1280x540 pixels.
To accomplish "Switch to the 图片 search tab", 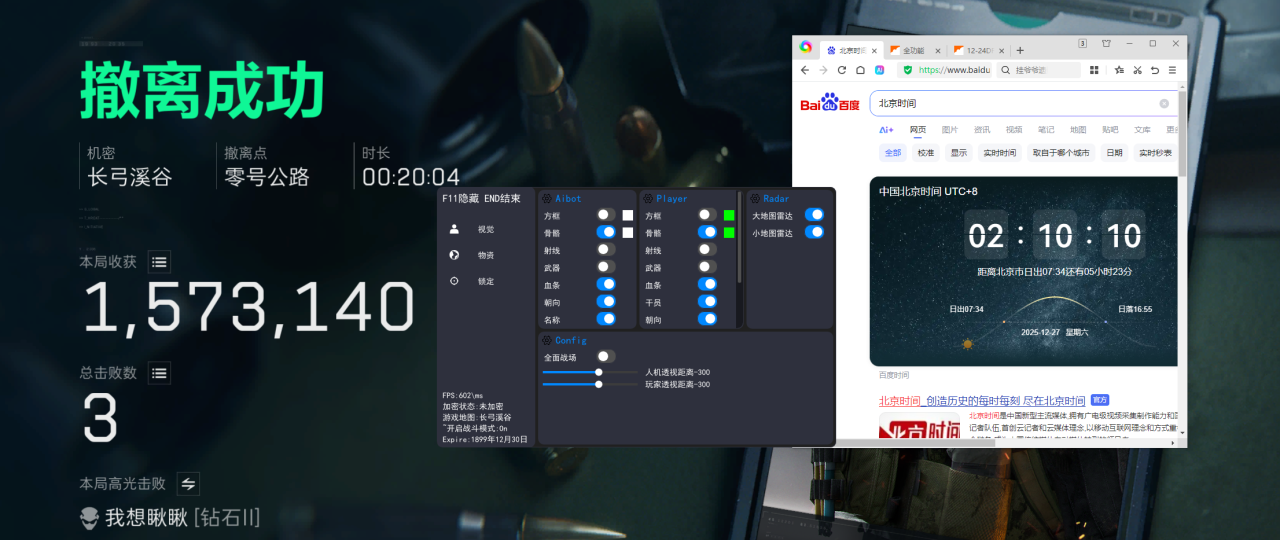I will (950, 130).
